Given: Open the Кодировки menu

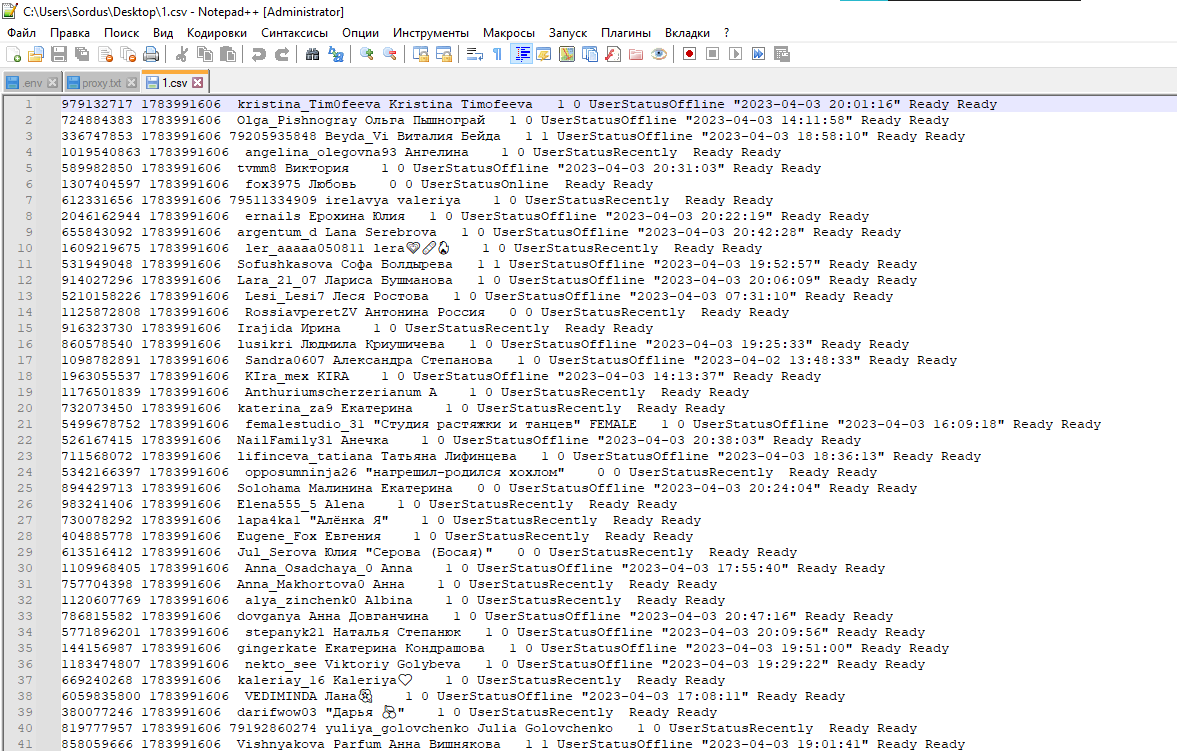Looking at the screenshot, I should click(x=216, y=33).
